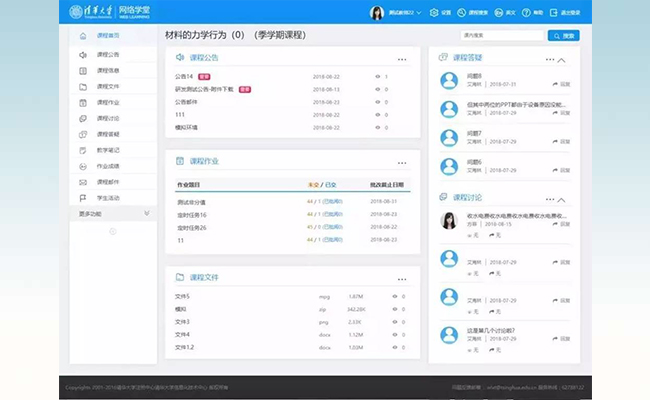Click the user avatar in the top bar
The width and height of the screenshot is (650, 400).
[378, 13]
